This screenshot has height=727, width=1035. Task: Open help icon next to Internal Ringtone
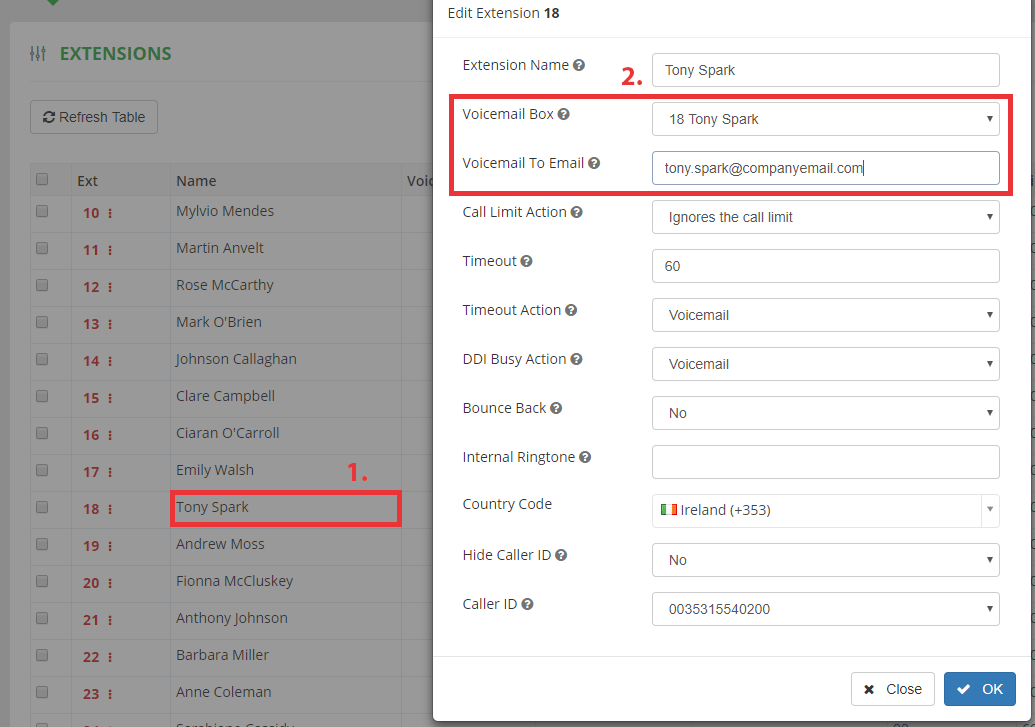(x=585, y=457)
